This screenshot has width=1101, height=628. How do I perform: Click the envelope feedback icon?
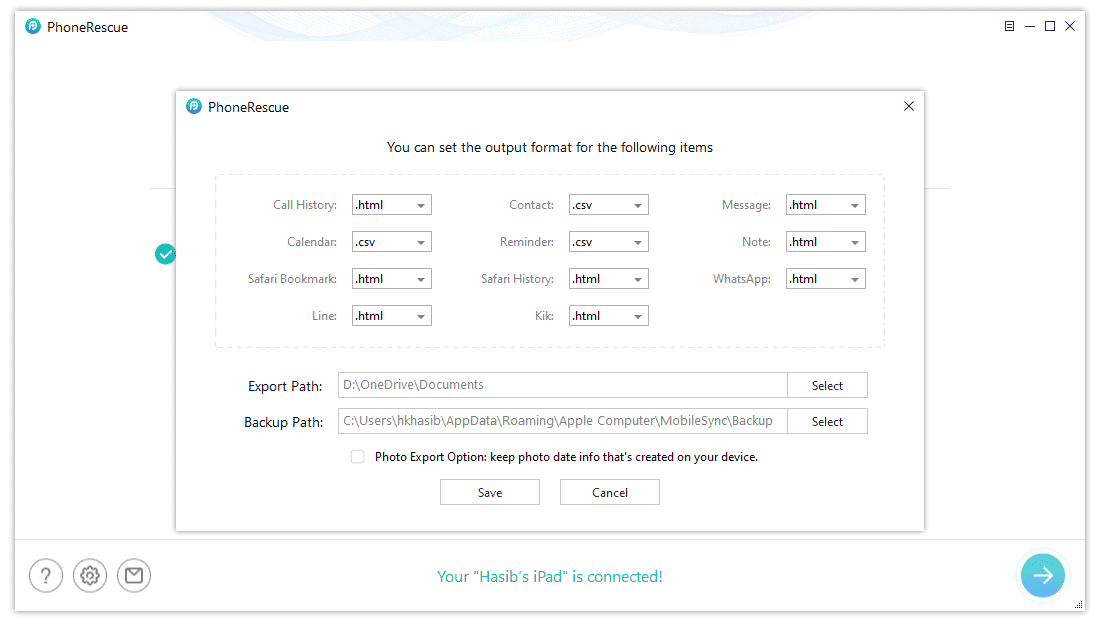(x=134, y=575)
